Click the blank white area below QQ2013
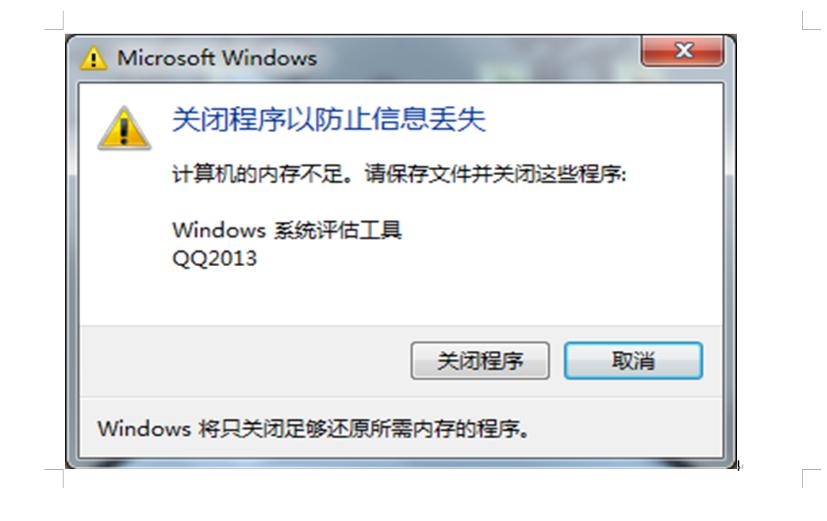Viewport: 827px width, 521px height. pos(401,298)
